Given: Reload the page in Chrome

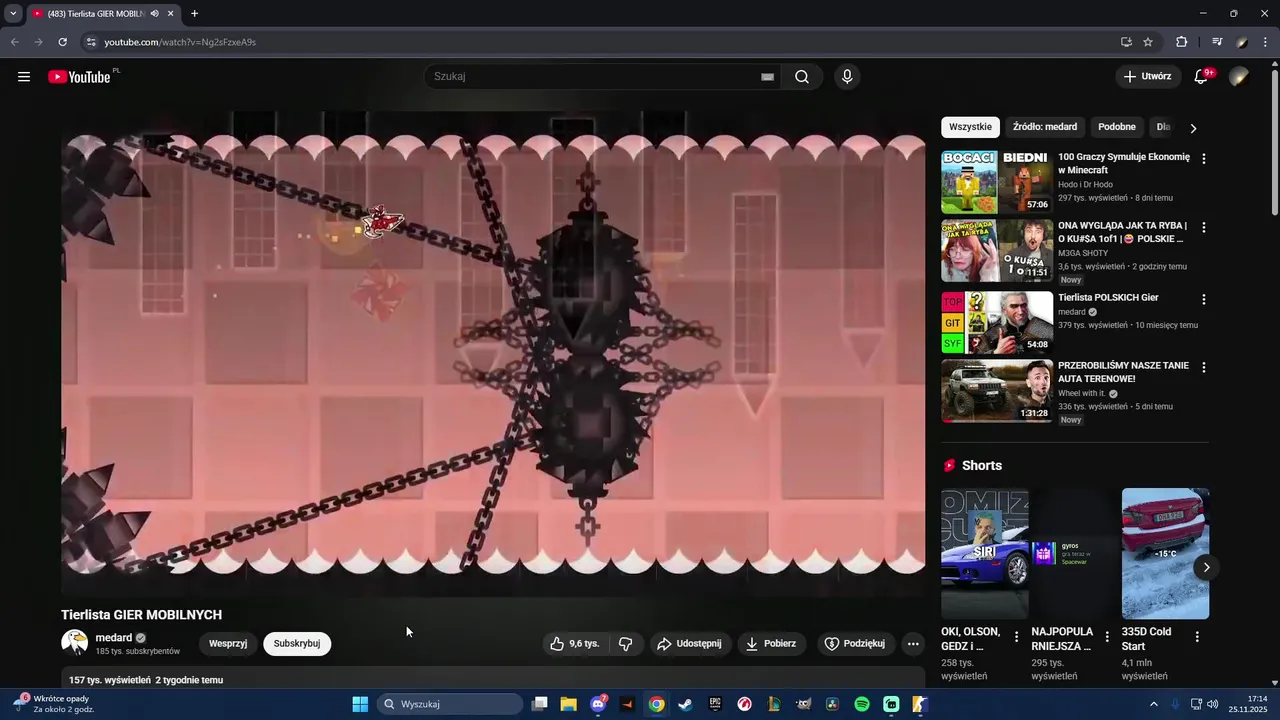Looking at the screenshot, I should [62, 42].
